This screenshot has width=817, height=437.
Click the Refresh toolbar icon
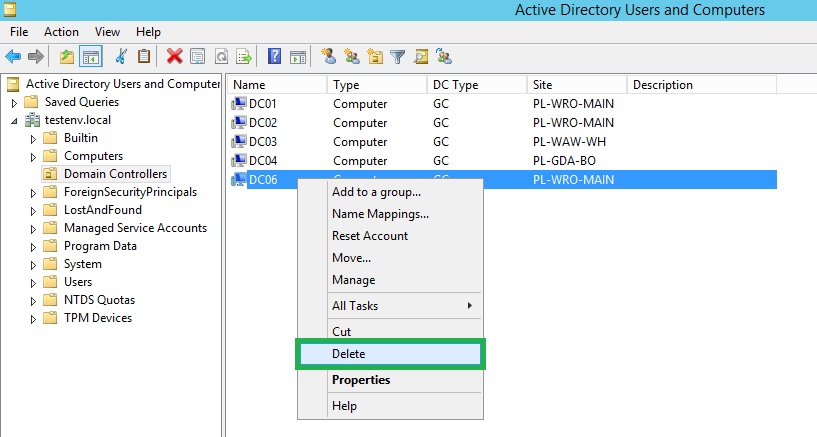tap(221, 56)
